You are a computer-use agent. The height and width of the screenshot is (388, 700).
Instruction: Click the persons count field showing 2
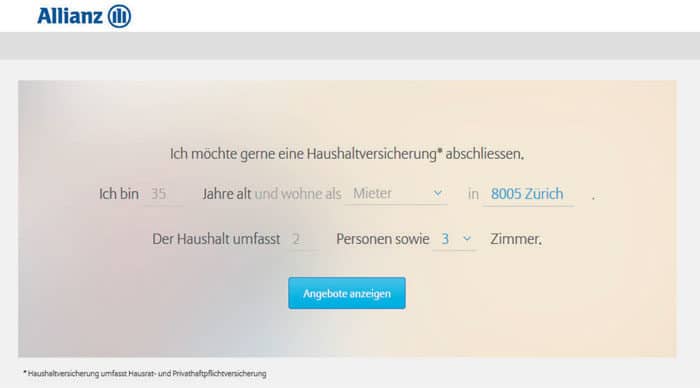pyautogui.click(x=304, y=239)
